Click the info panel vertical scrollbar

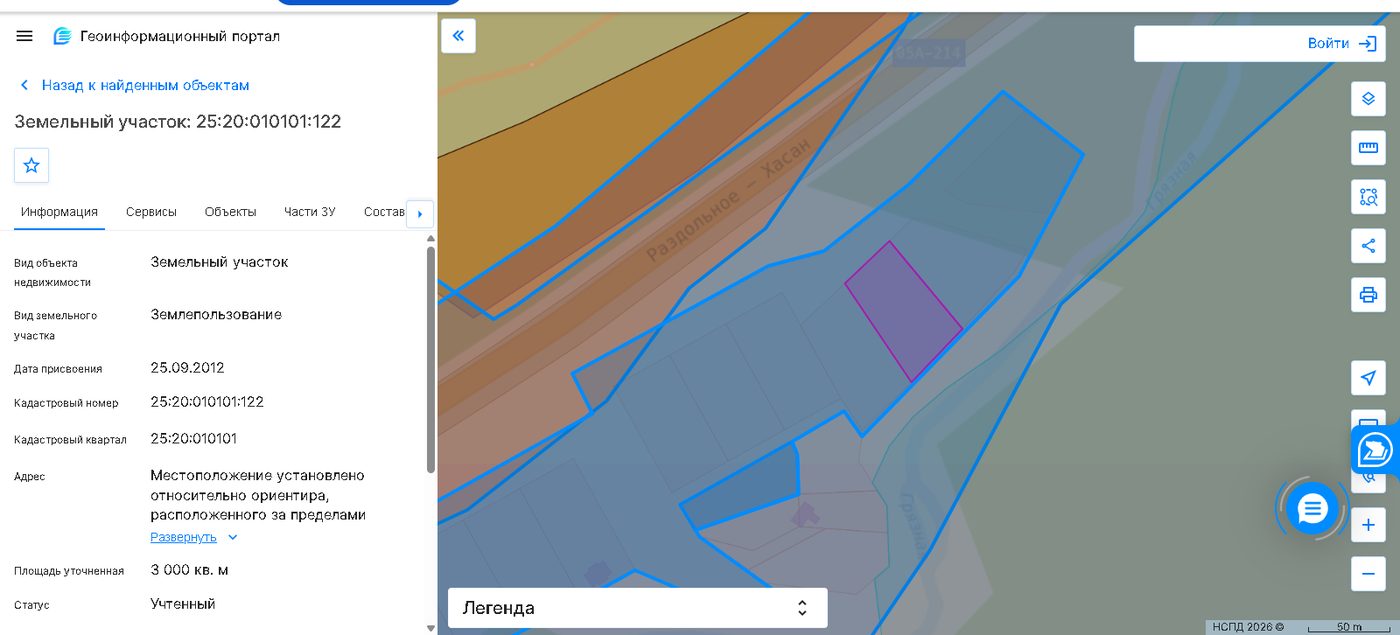pyautogui.click(x=431, y=360)
